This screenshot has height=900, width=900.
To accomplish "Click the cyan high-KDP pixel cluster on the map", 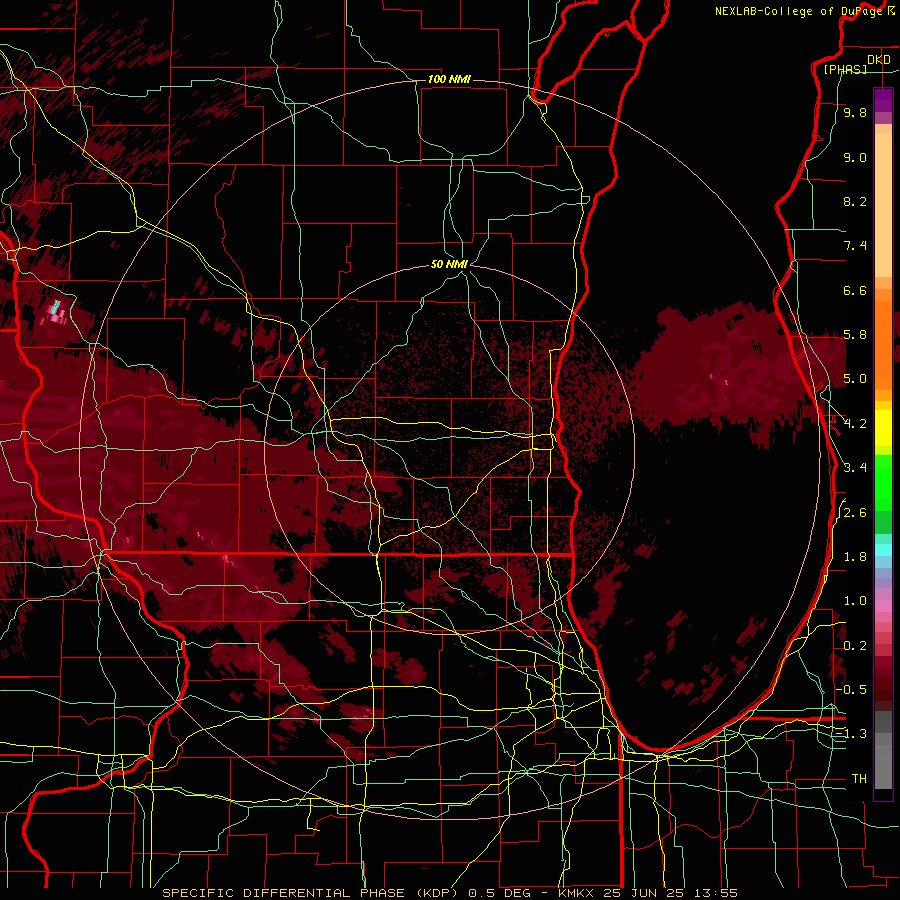I will coord(55,308).
